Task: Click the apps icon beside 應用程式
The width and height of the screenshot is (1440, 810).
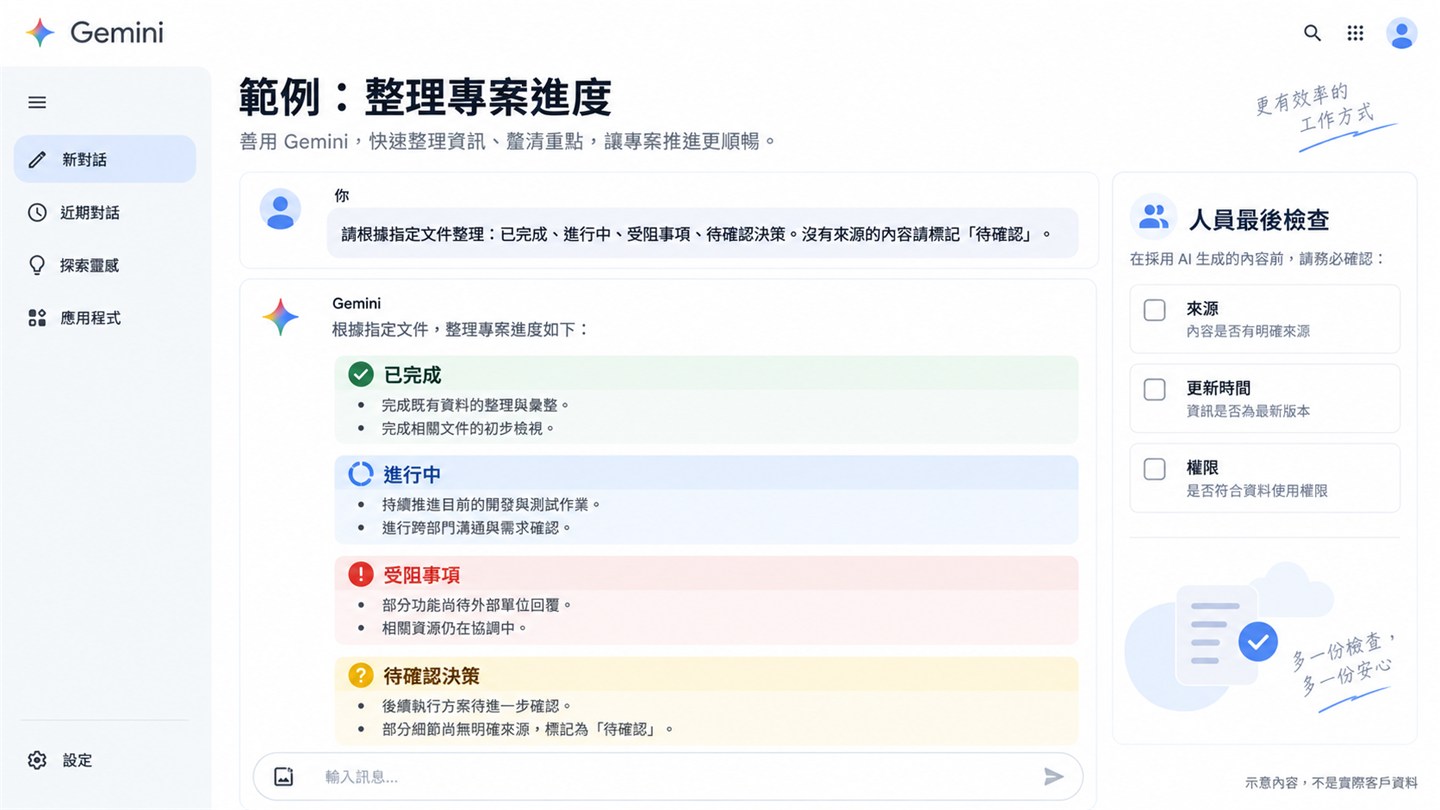Action: coord(37,318)
